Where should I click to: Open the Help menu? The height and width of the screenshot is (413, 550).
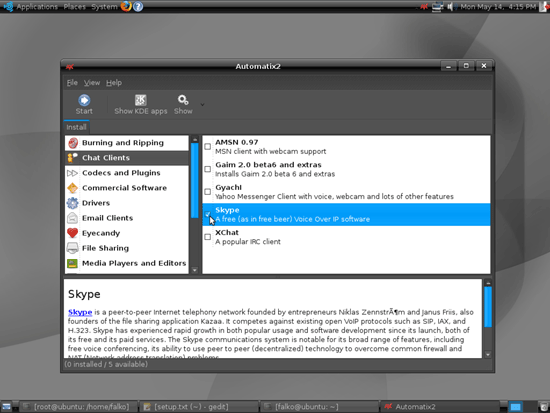click(x=114, y=83)
